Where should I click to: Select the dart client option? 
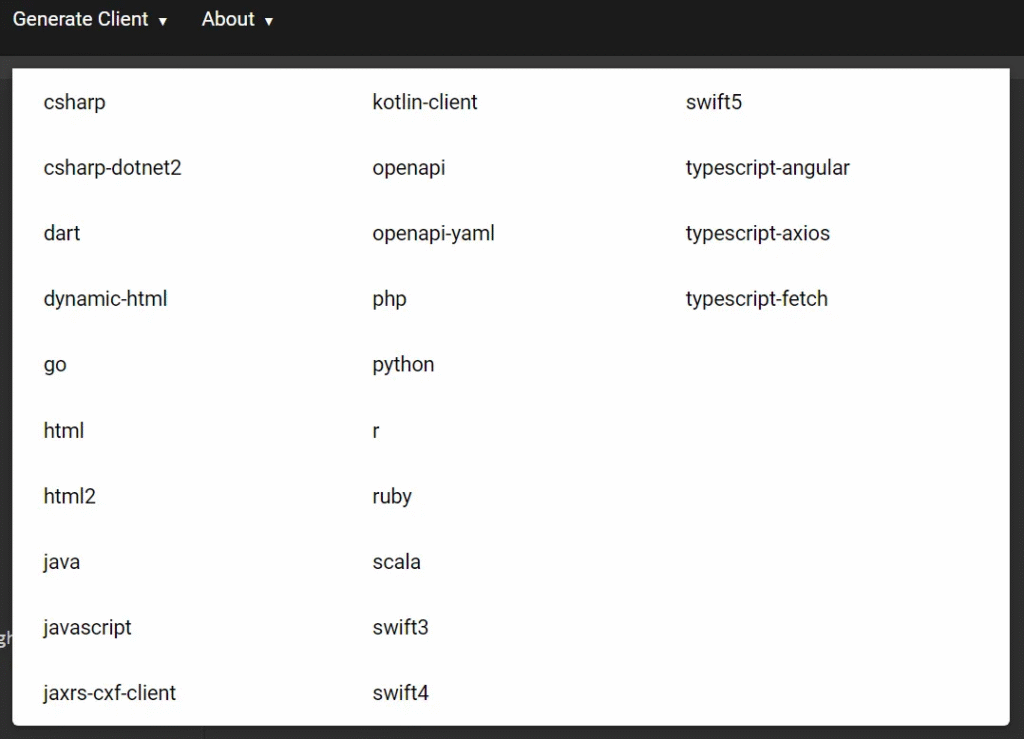pos(62,233)
